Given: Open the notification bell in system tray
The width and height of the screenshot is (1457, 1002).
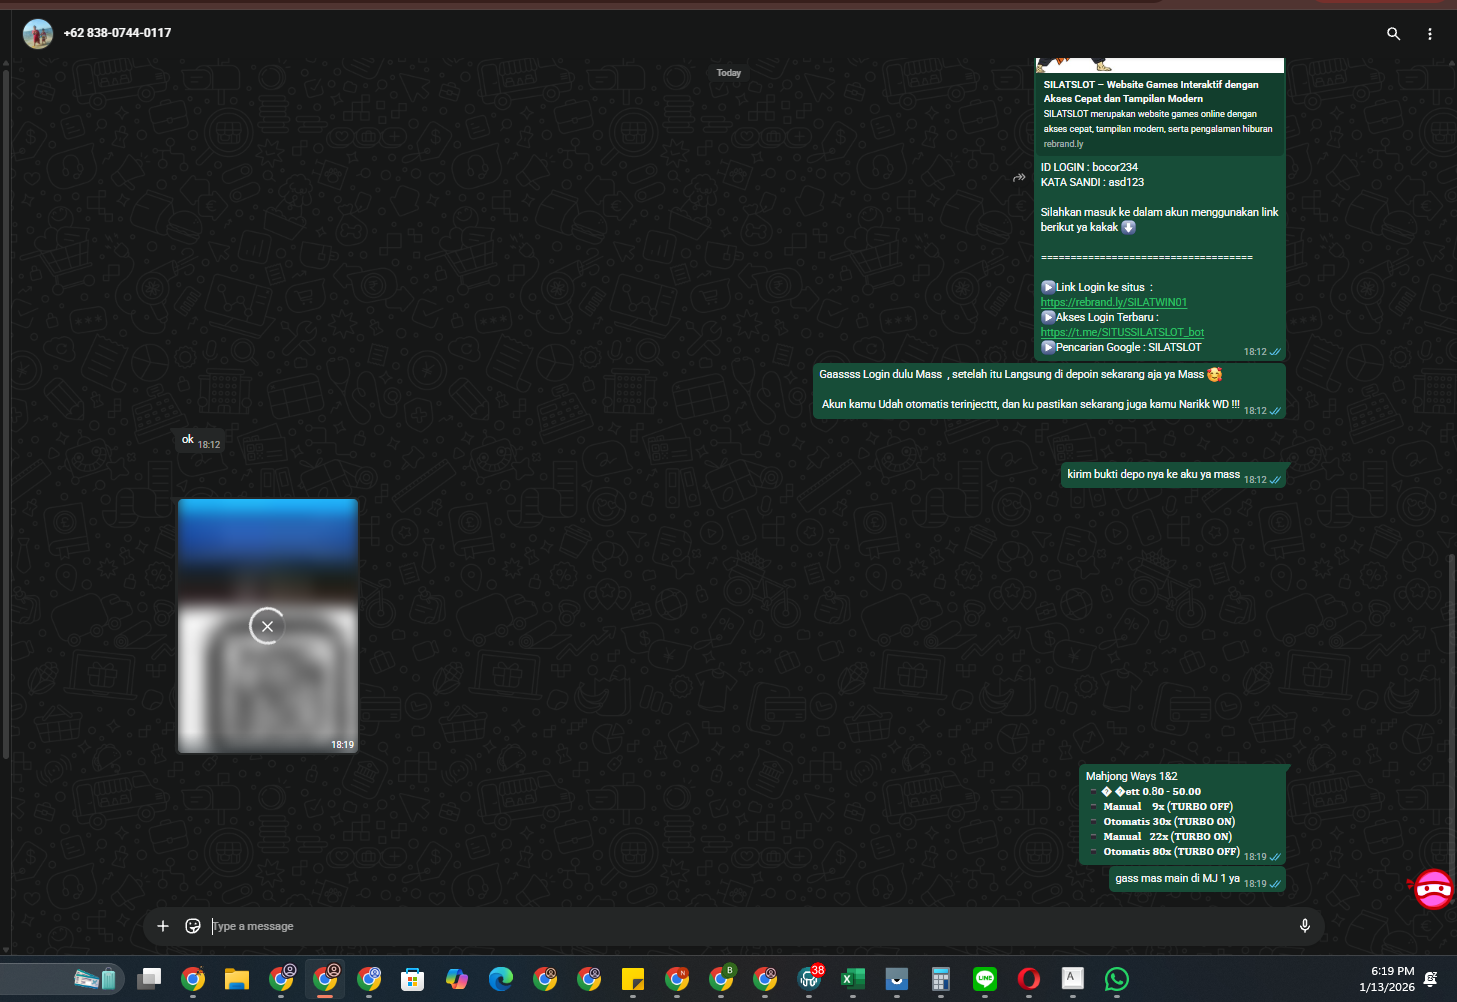Looking at the screenshot, I should pyautogui.click(x=1431, y=979).
